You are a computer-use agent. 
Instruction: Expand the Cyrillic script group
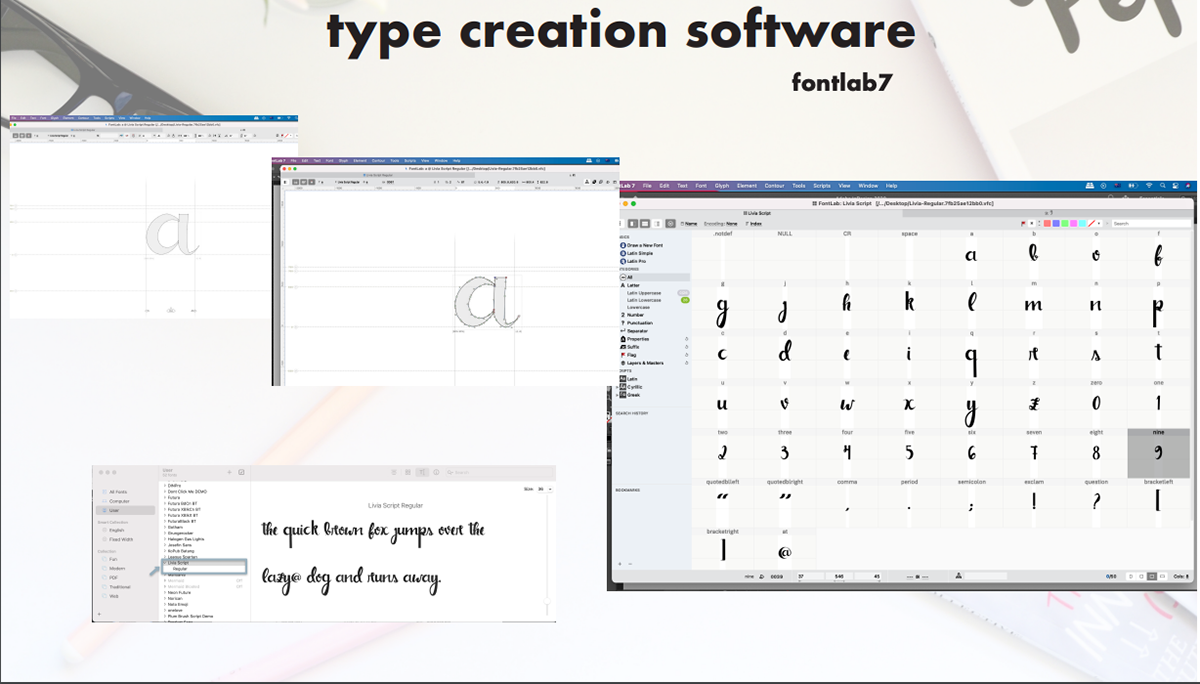tap(618, 387)
